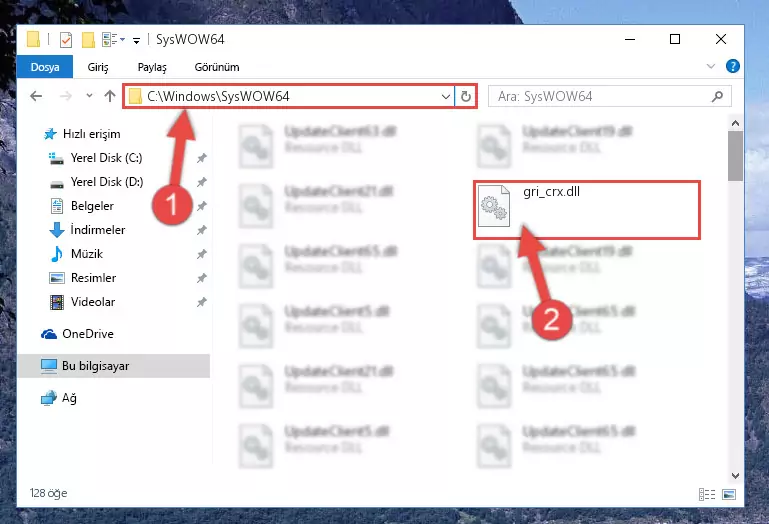Select OneDrive in the navigation pane
This screenshot has height=524, width=769.
pos(88,334)
